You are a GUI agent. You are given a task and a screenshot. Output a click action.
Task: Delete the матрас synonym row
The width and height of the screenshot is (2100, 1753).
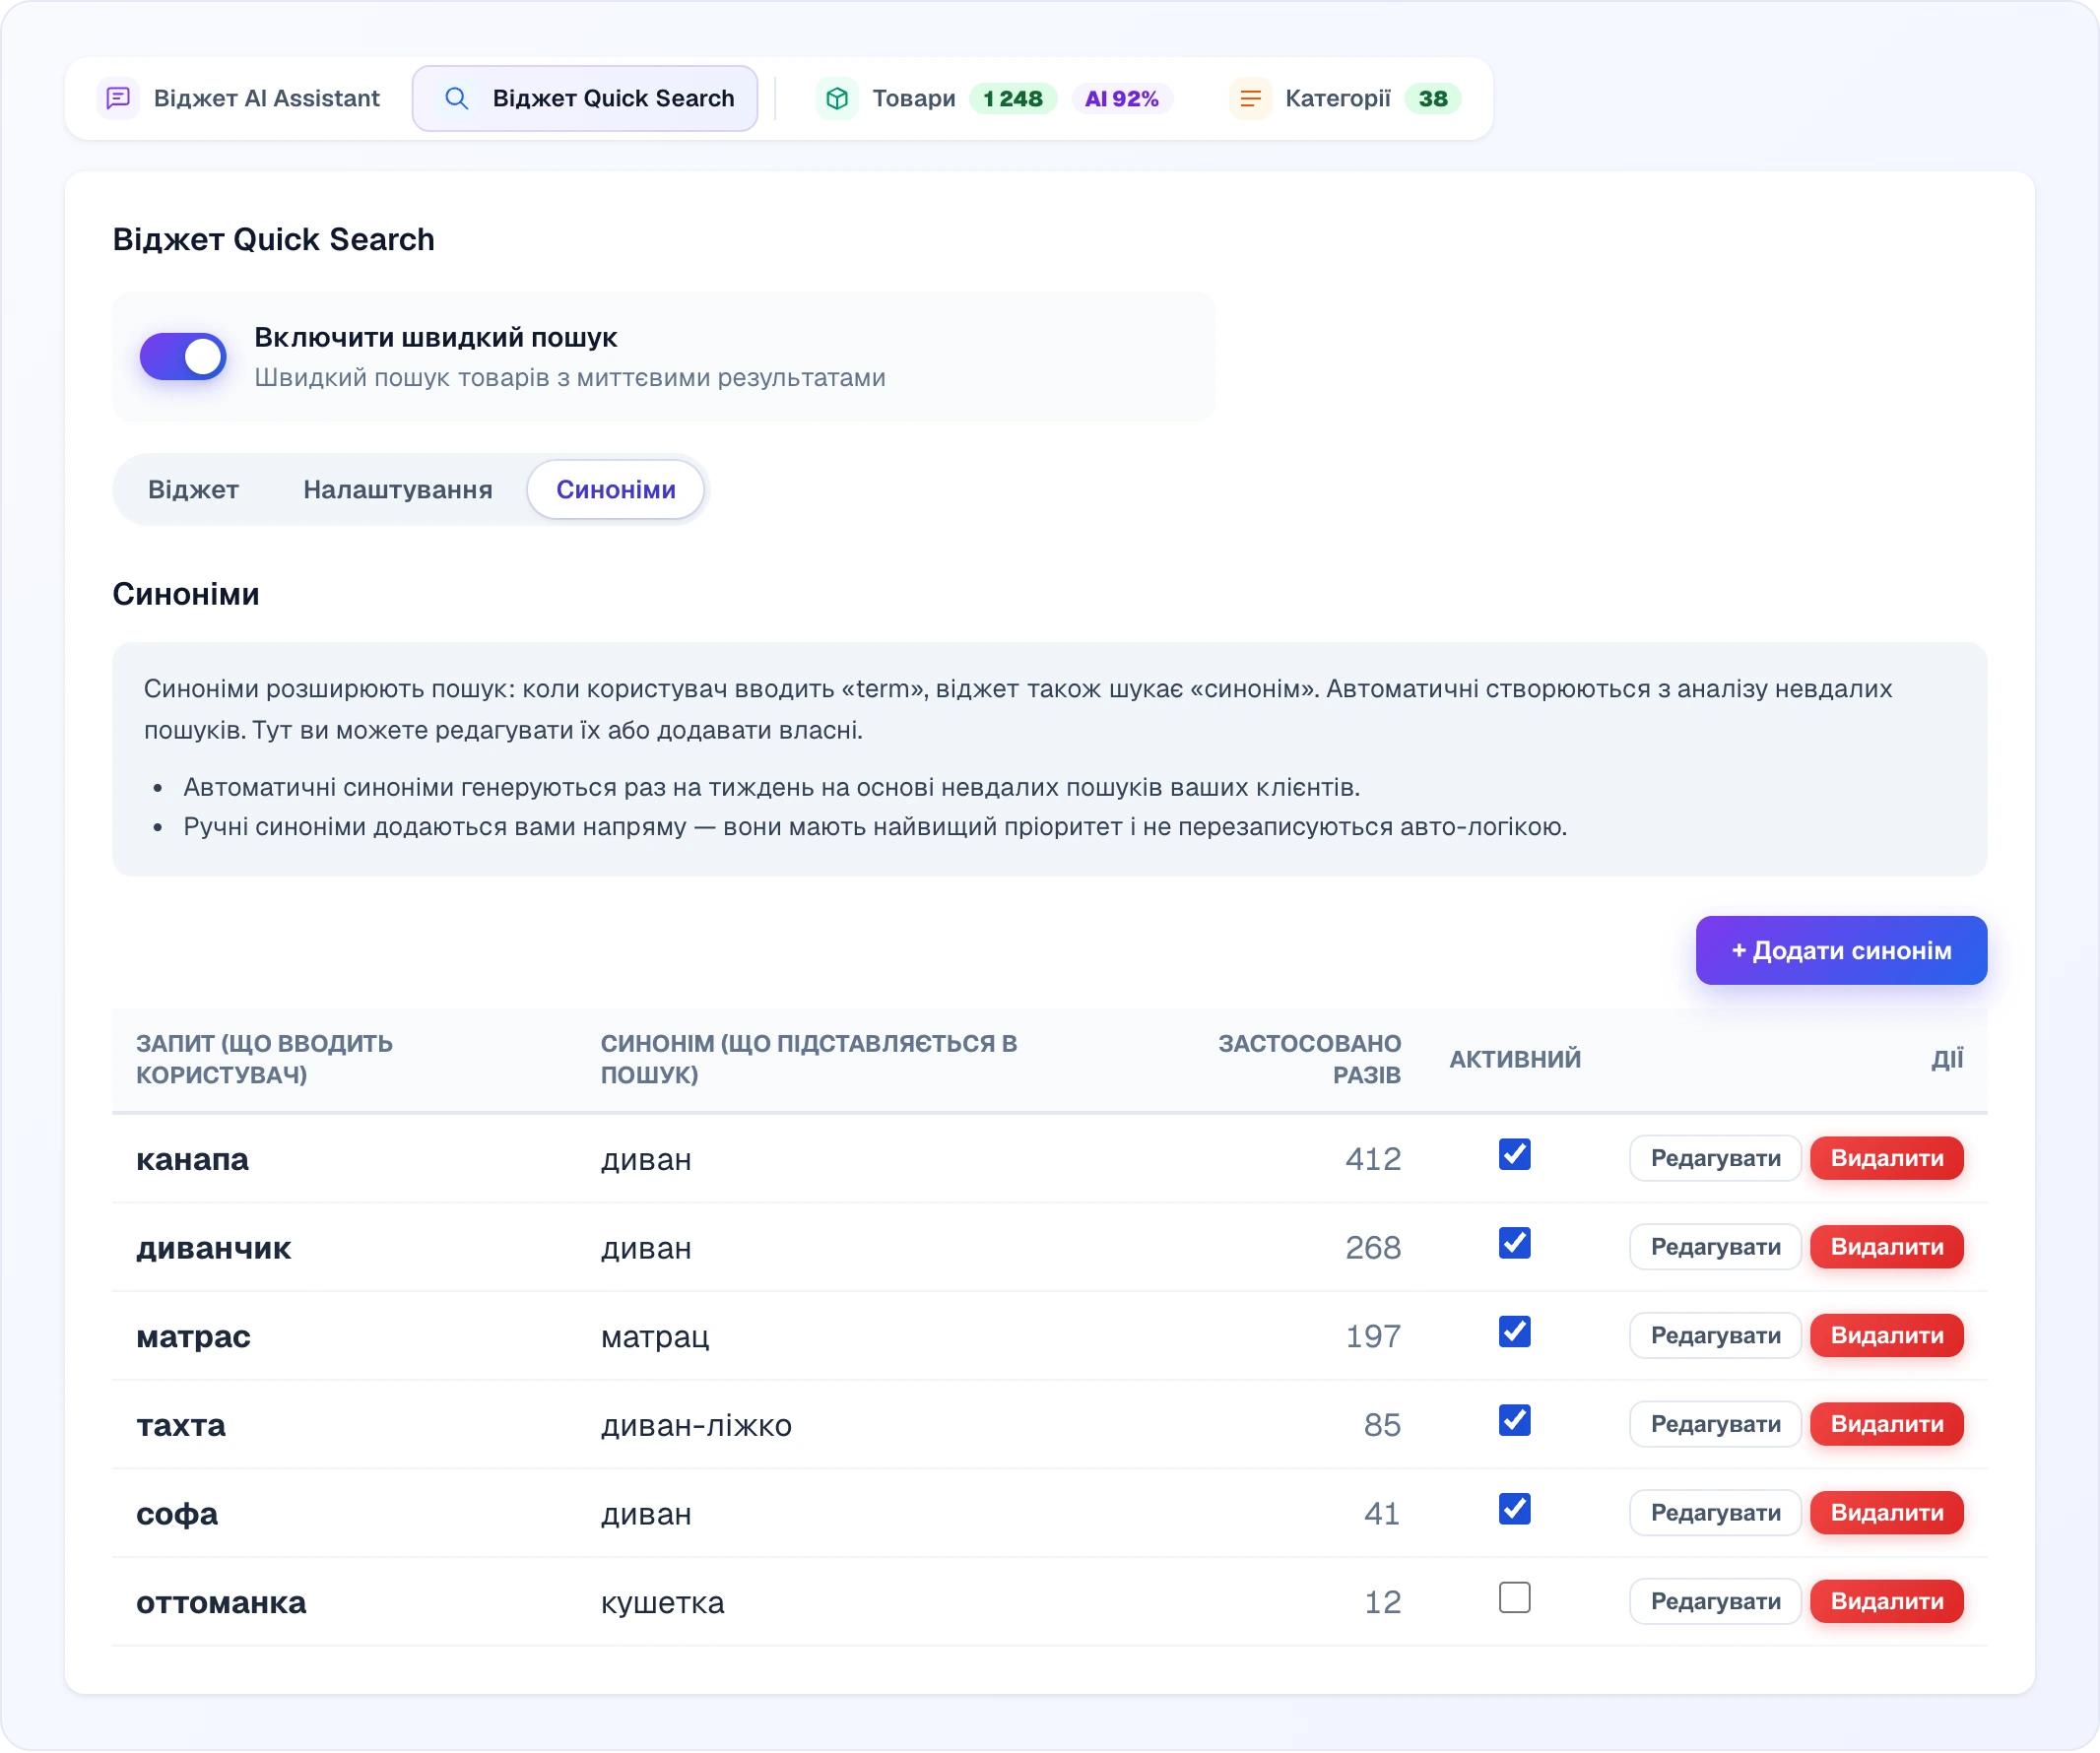(1887, 1336)
